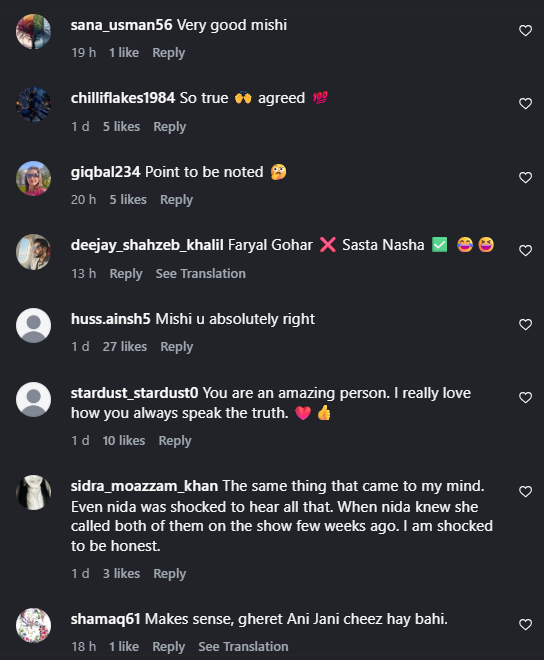Reply to sana_usman56's comment
The image size is (544, 660).
click(168, 53)
